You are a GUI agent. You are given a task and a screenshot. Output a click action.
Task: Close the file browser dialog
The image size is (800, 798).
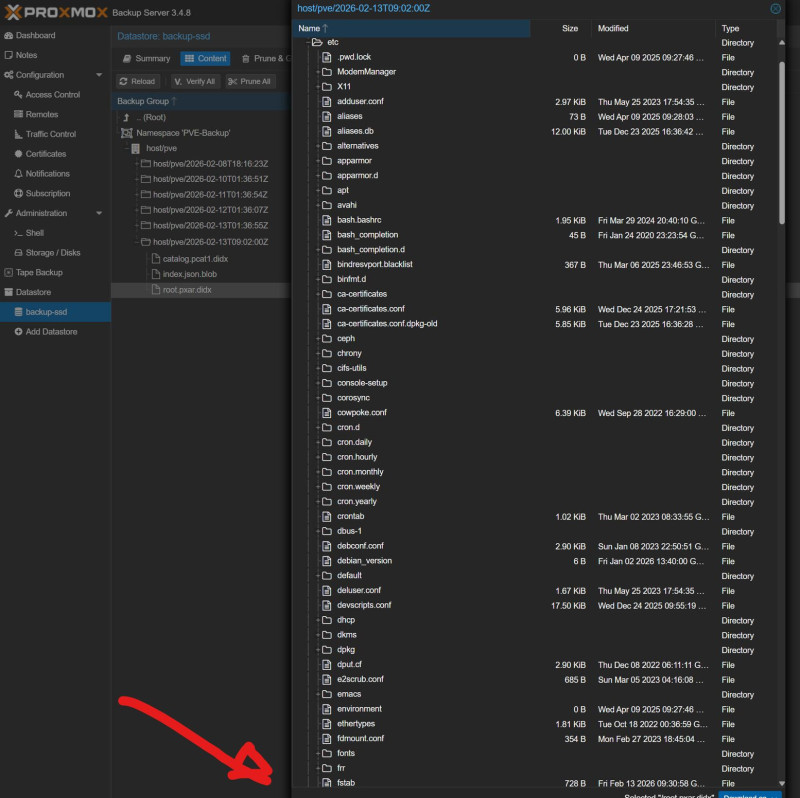(x=775, y=9)
